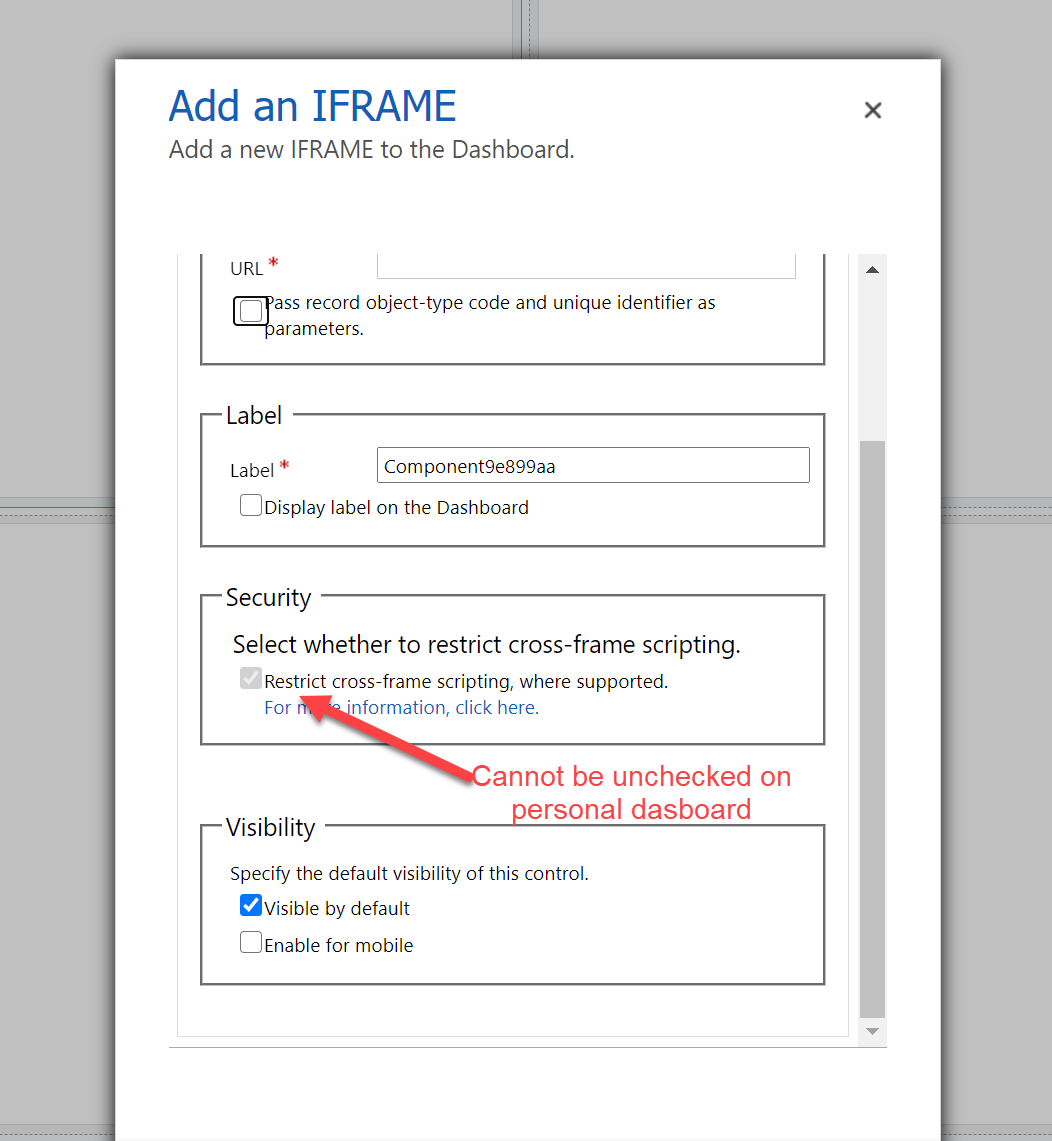Uncheck Visible by default
Screen dimensions: 1052x1141
coord(251,906)
